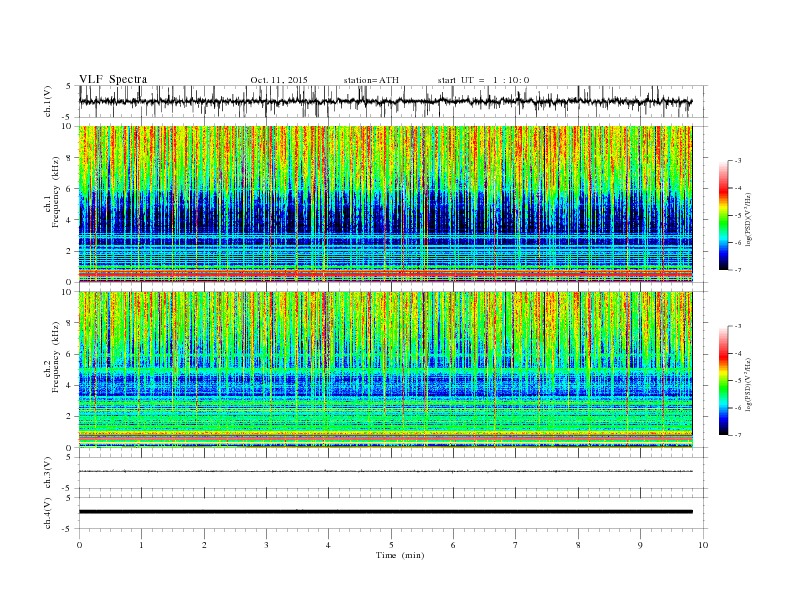Click the "ch.1(V)" axis label
Screen dimensions: 792x612
point(48,101)
